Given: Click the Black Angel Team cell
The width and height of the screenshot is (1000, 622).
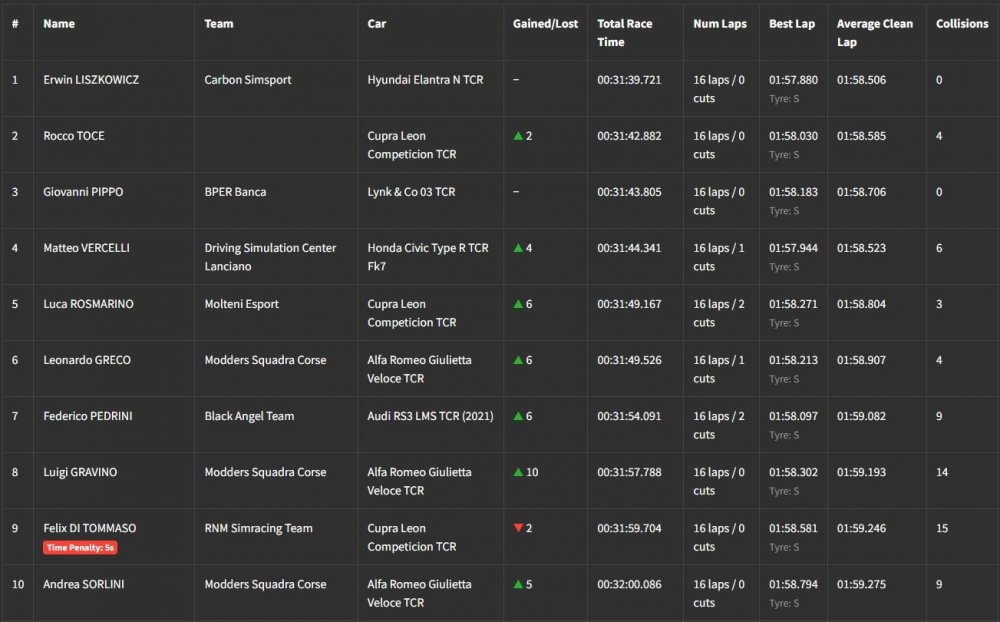Looking at the screenshot, I should tap(249, 417).
